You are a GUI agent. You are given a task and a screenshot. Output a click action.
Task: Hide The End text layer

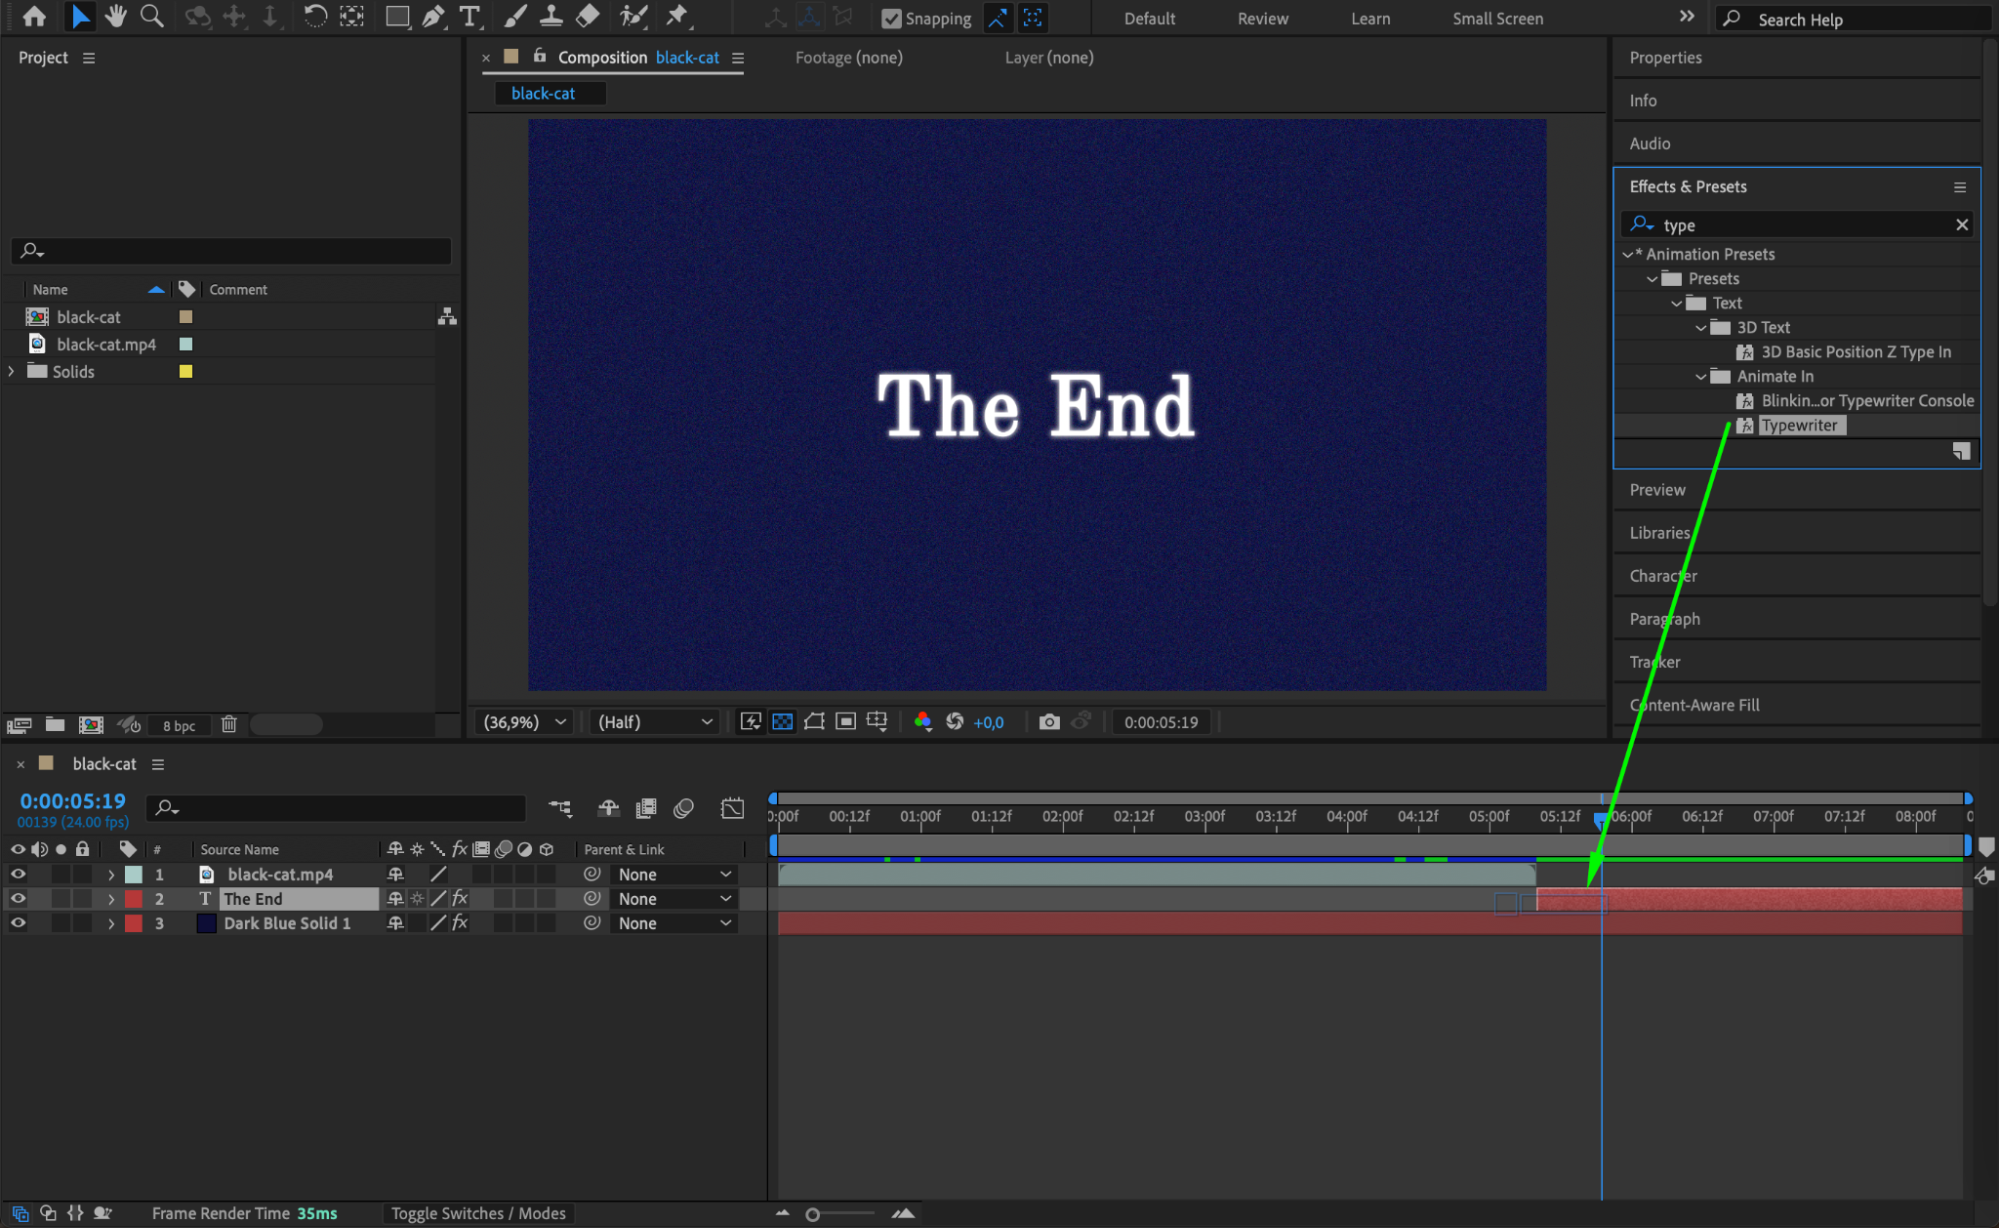point(18,899)
